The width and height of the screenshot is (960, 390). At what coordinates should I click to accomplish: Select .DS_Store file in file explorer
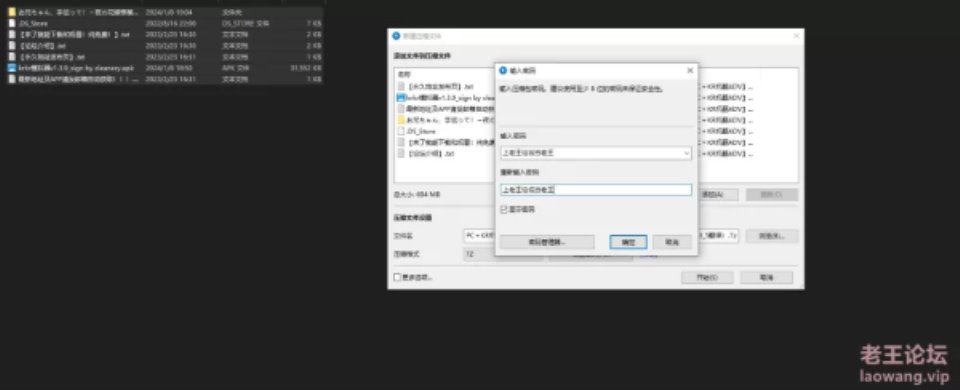[165, 23]
